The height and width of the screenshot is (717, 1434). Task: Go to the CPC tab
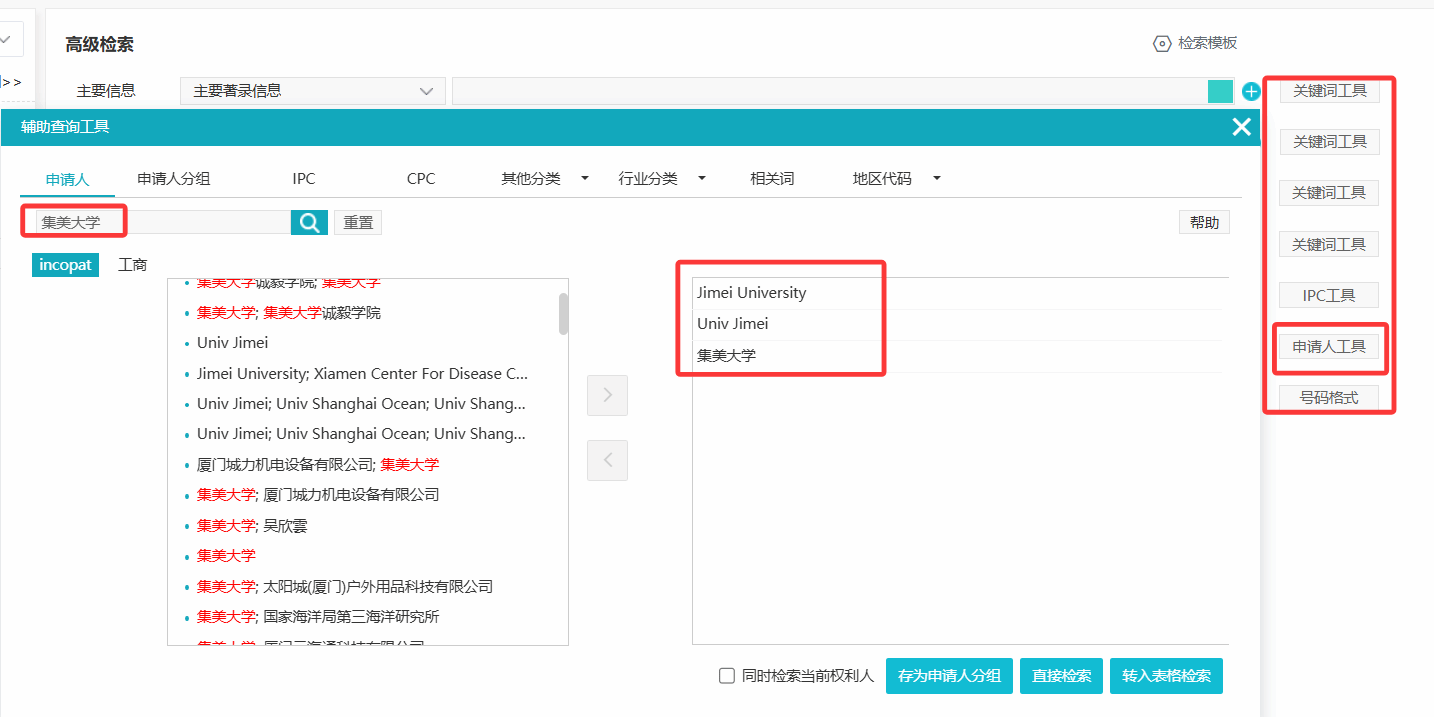pyautogui.click(x=421, y=179)
